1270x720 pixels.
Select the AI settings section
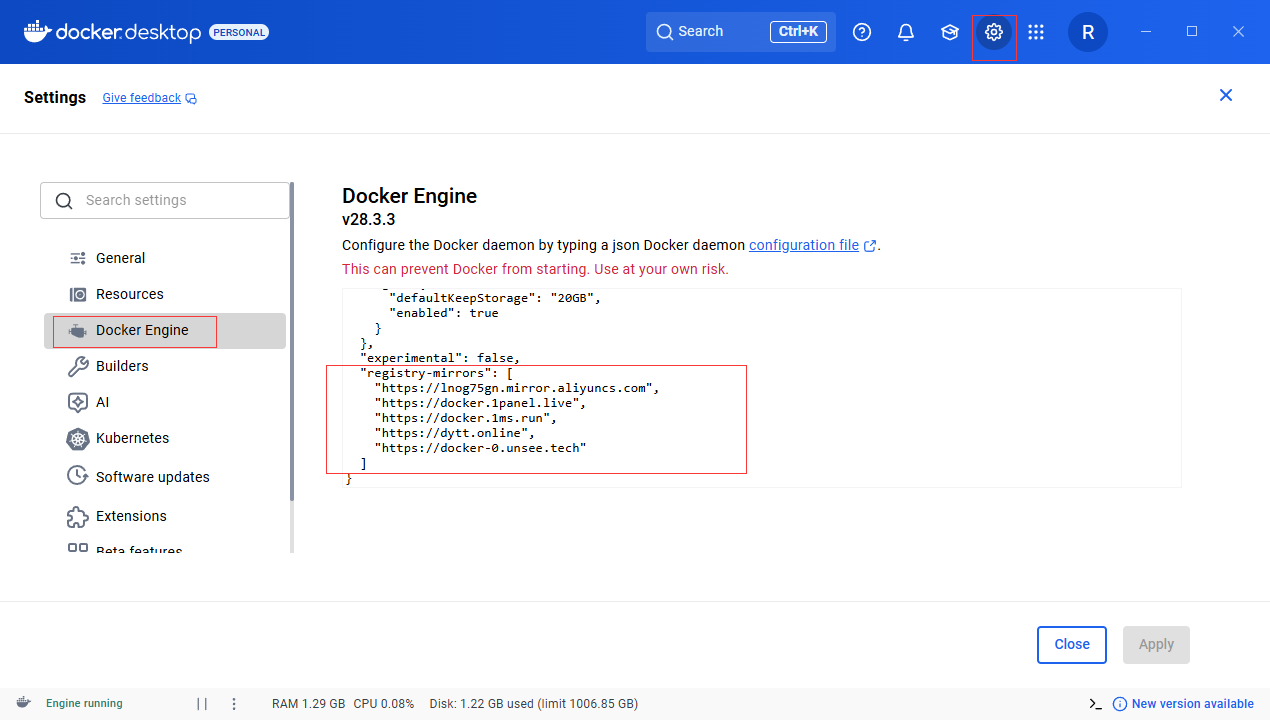click(165, 402)
